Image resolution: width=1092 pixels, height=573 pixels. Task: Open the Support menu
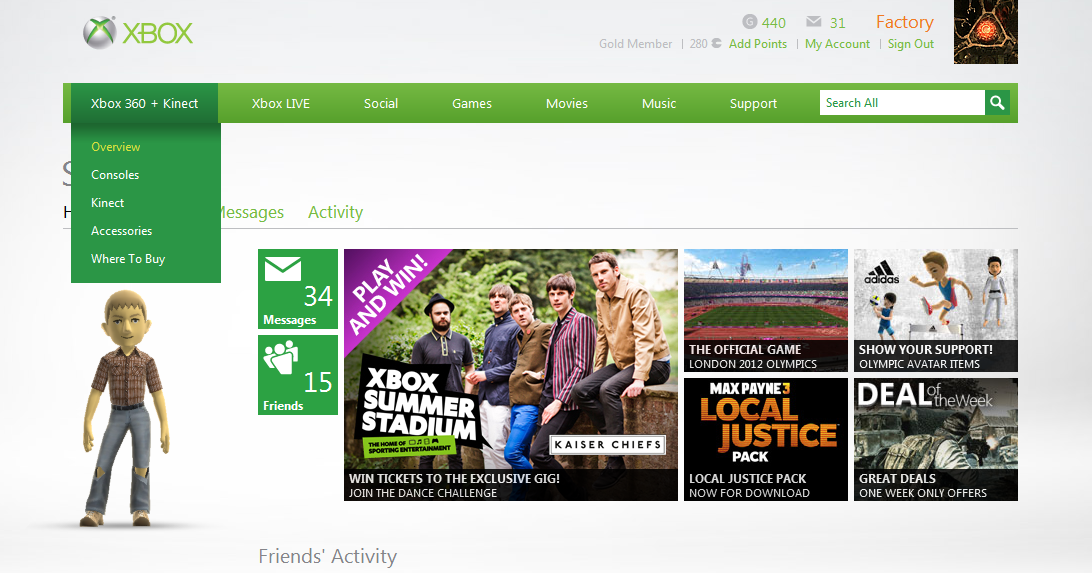(x=753, y=103)
